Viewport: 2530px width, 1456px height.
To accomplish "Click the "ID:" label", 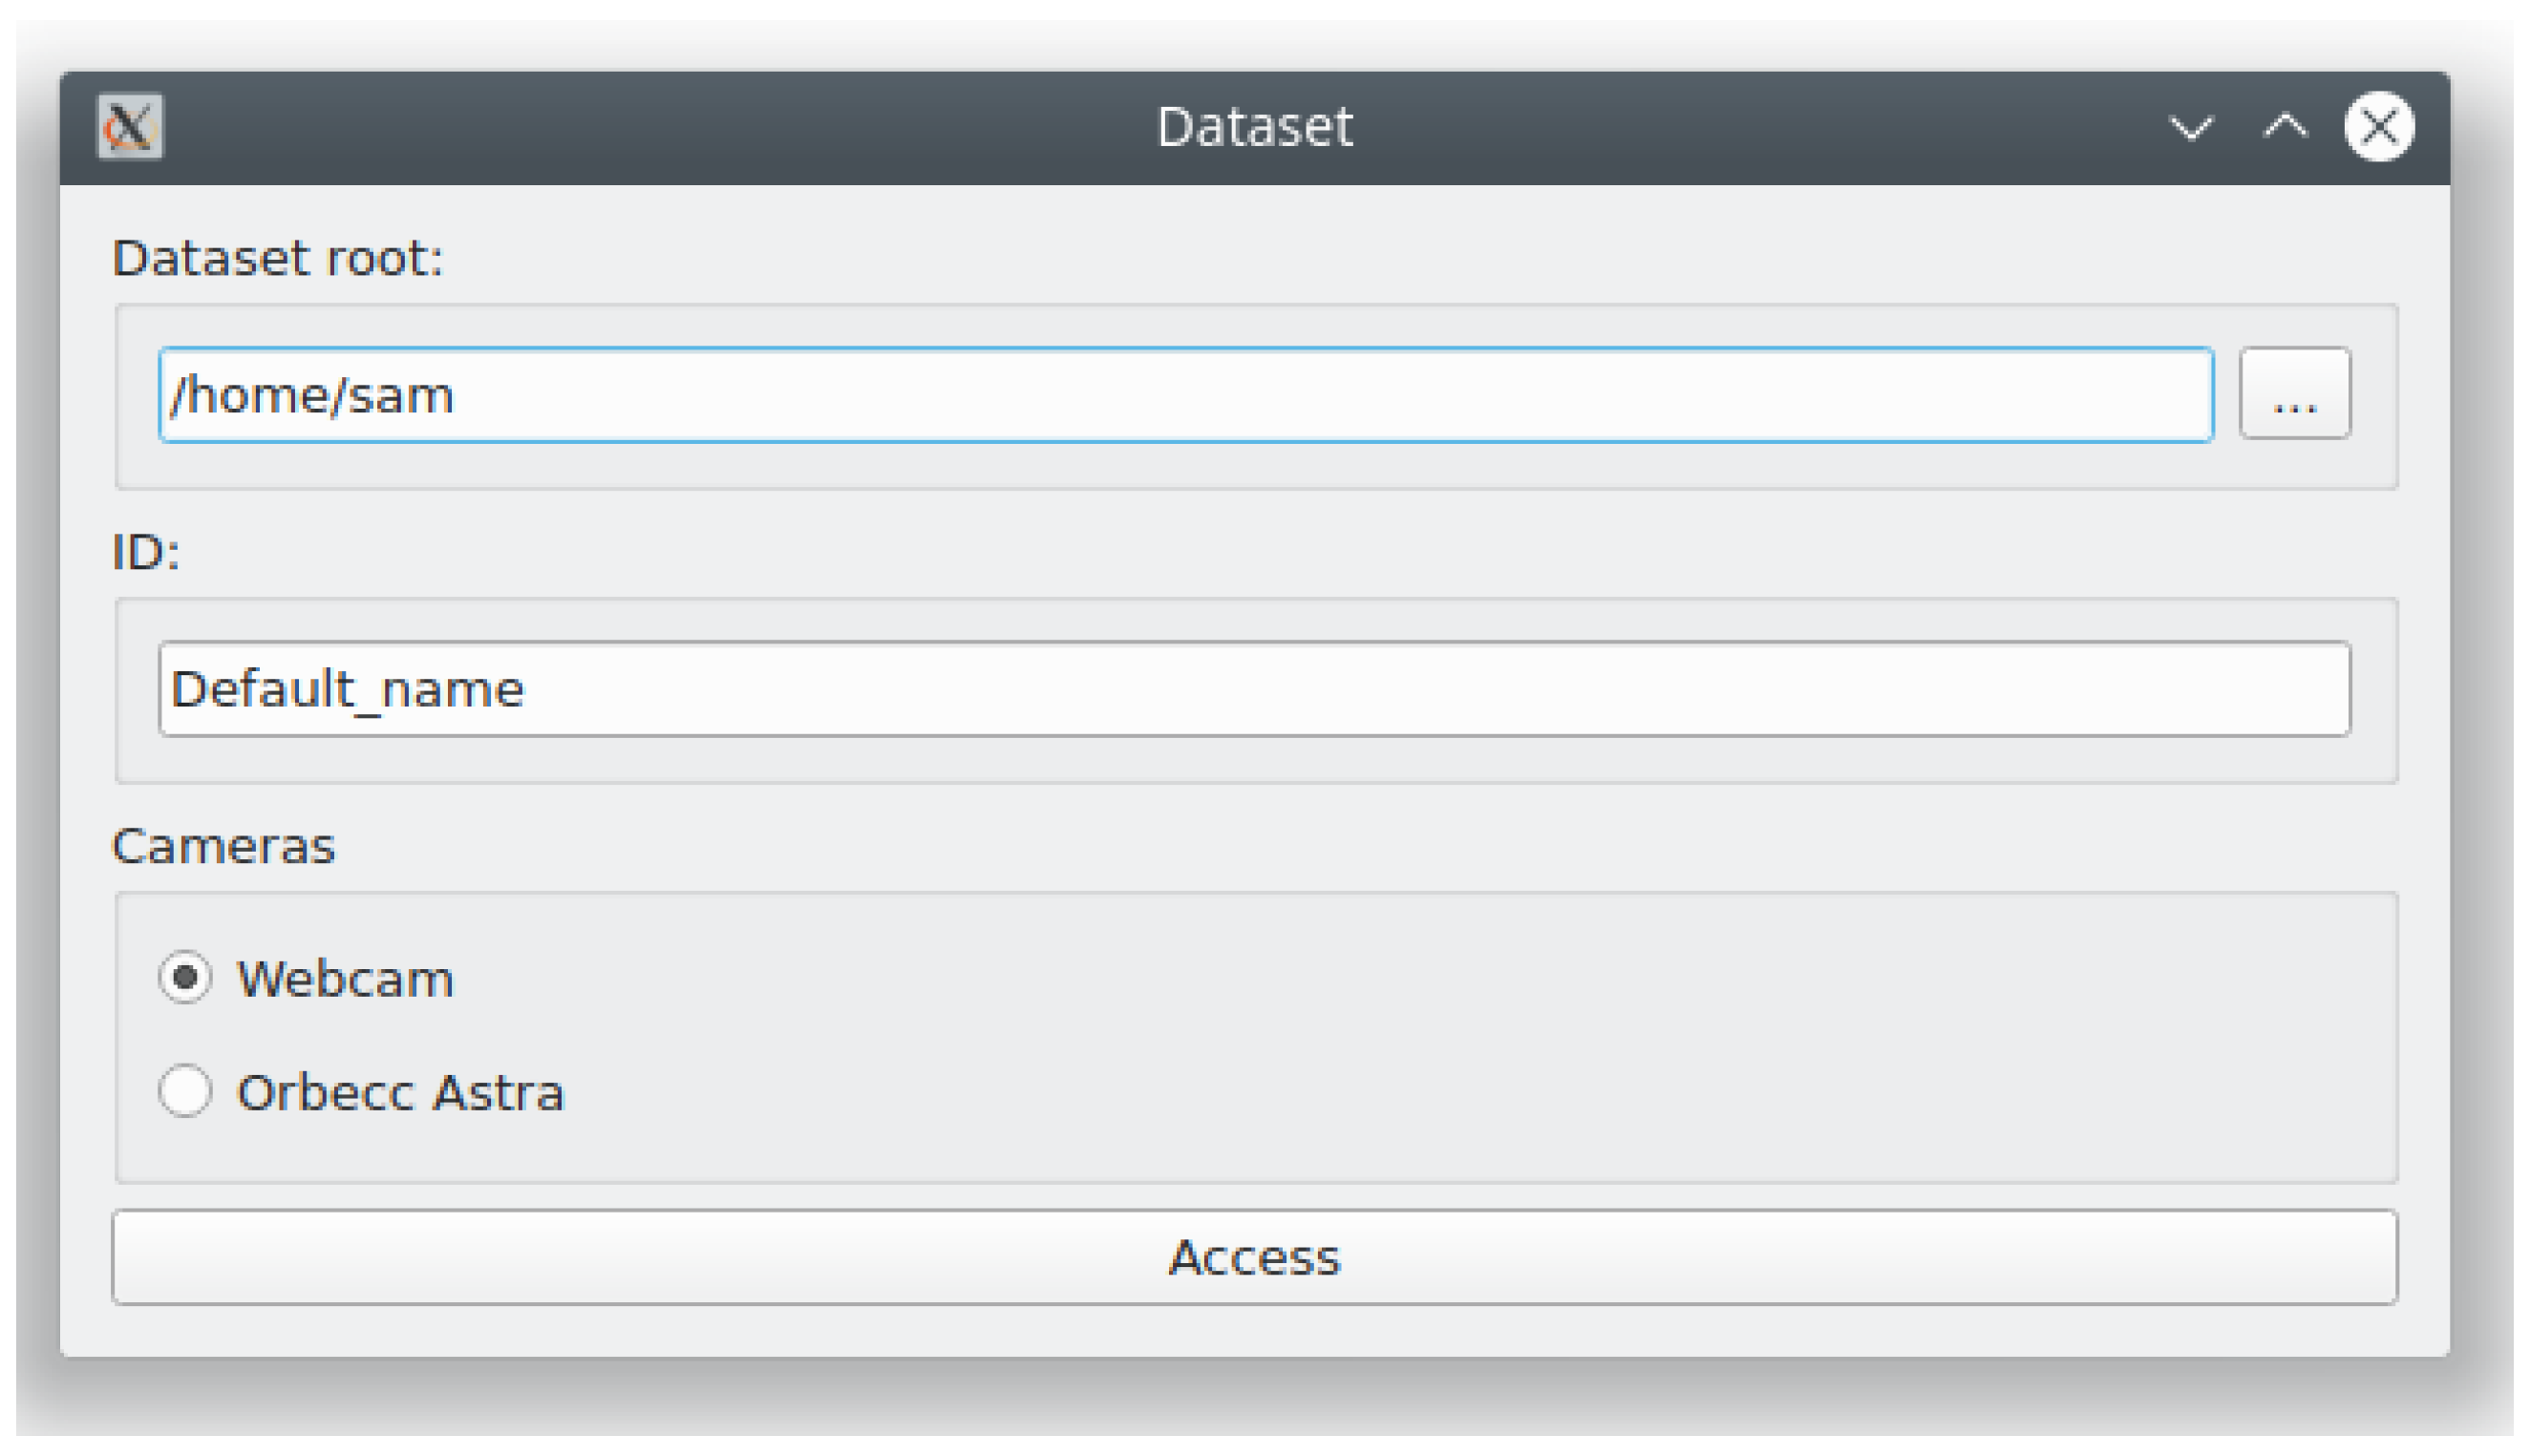I will pos(145,552).
